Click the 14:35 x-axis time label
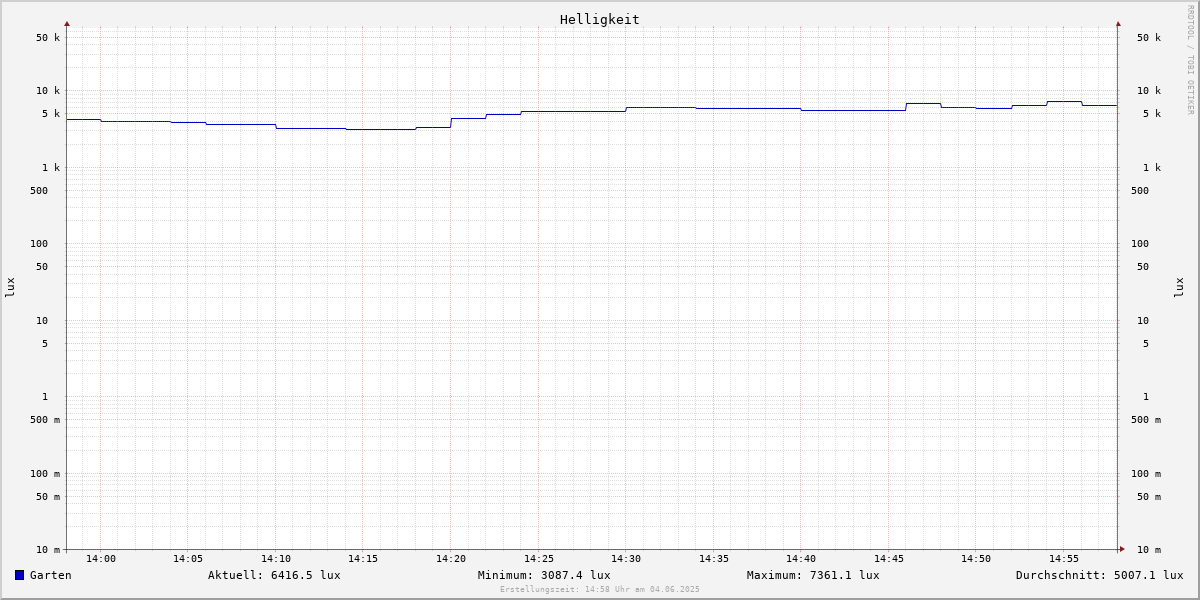The height and width of the screenshot is (600, 1200). 714,559
